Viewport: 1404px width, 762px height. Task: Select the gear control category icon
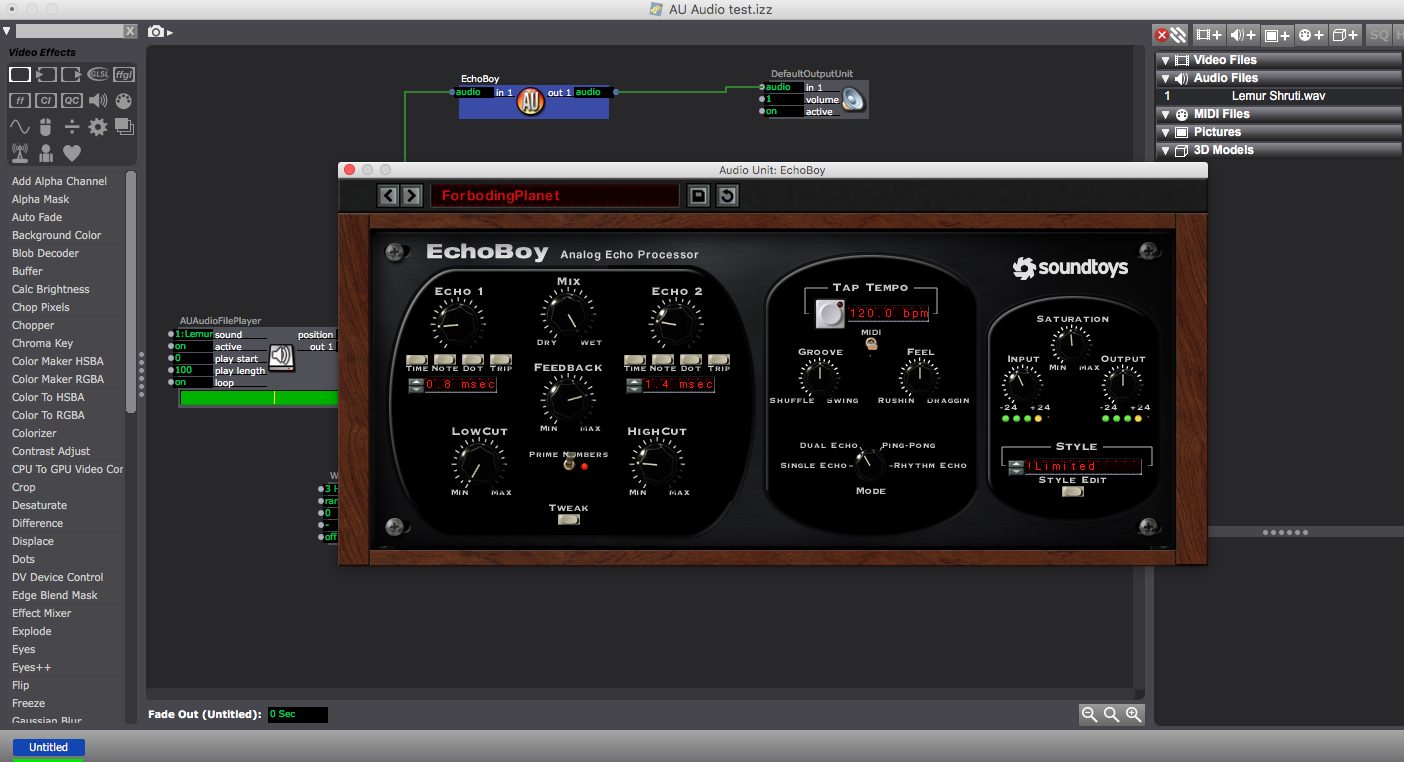coord(98,127)
